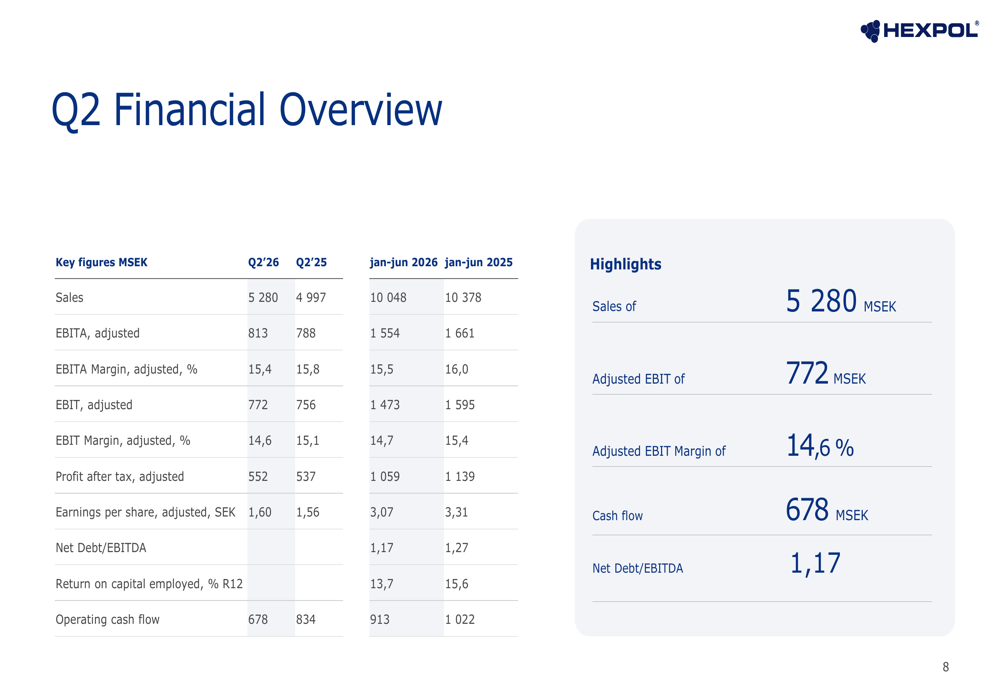
Task: Click the Q2'26 column header
Action: coord(263,262)
